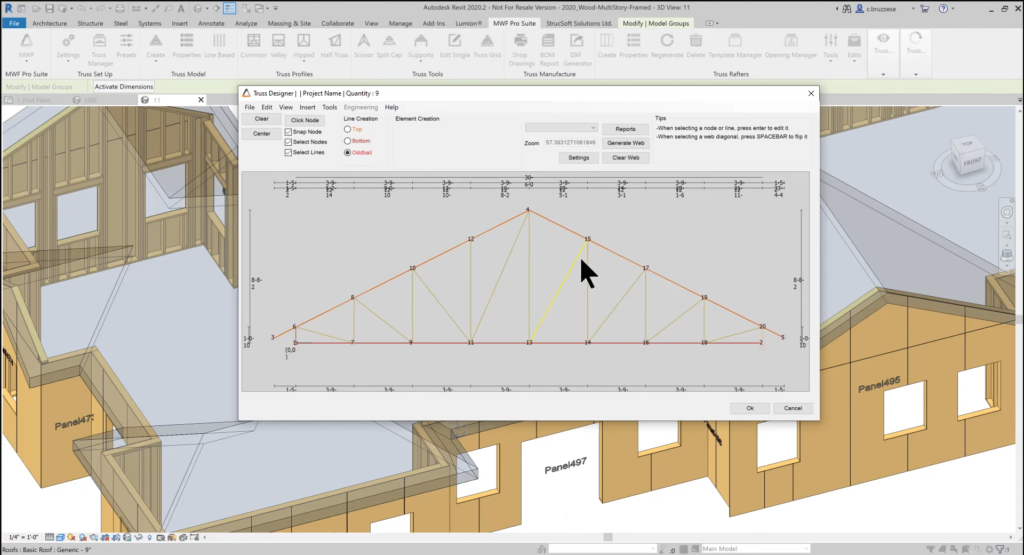Click Activate Dimensions in the options bar
This screenshot has width=1024, height=555.
point(124,86)
